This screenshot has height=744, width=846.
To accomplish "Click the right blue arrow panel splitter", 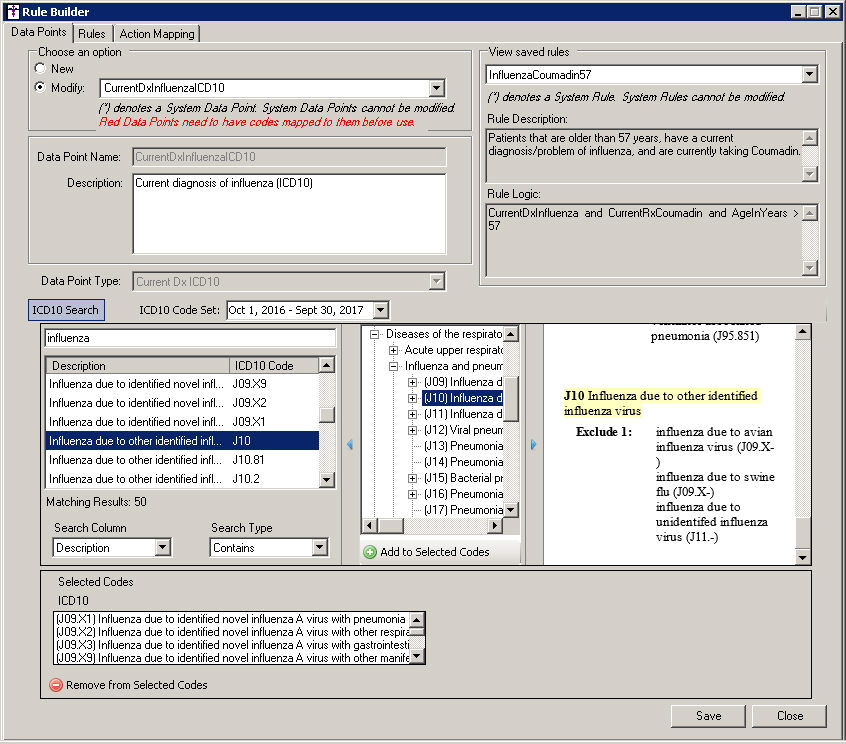I will coord(533,445).
